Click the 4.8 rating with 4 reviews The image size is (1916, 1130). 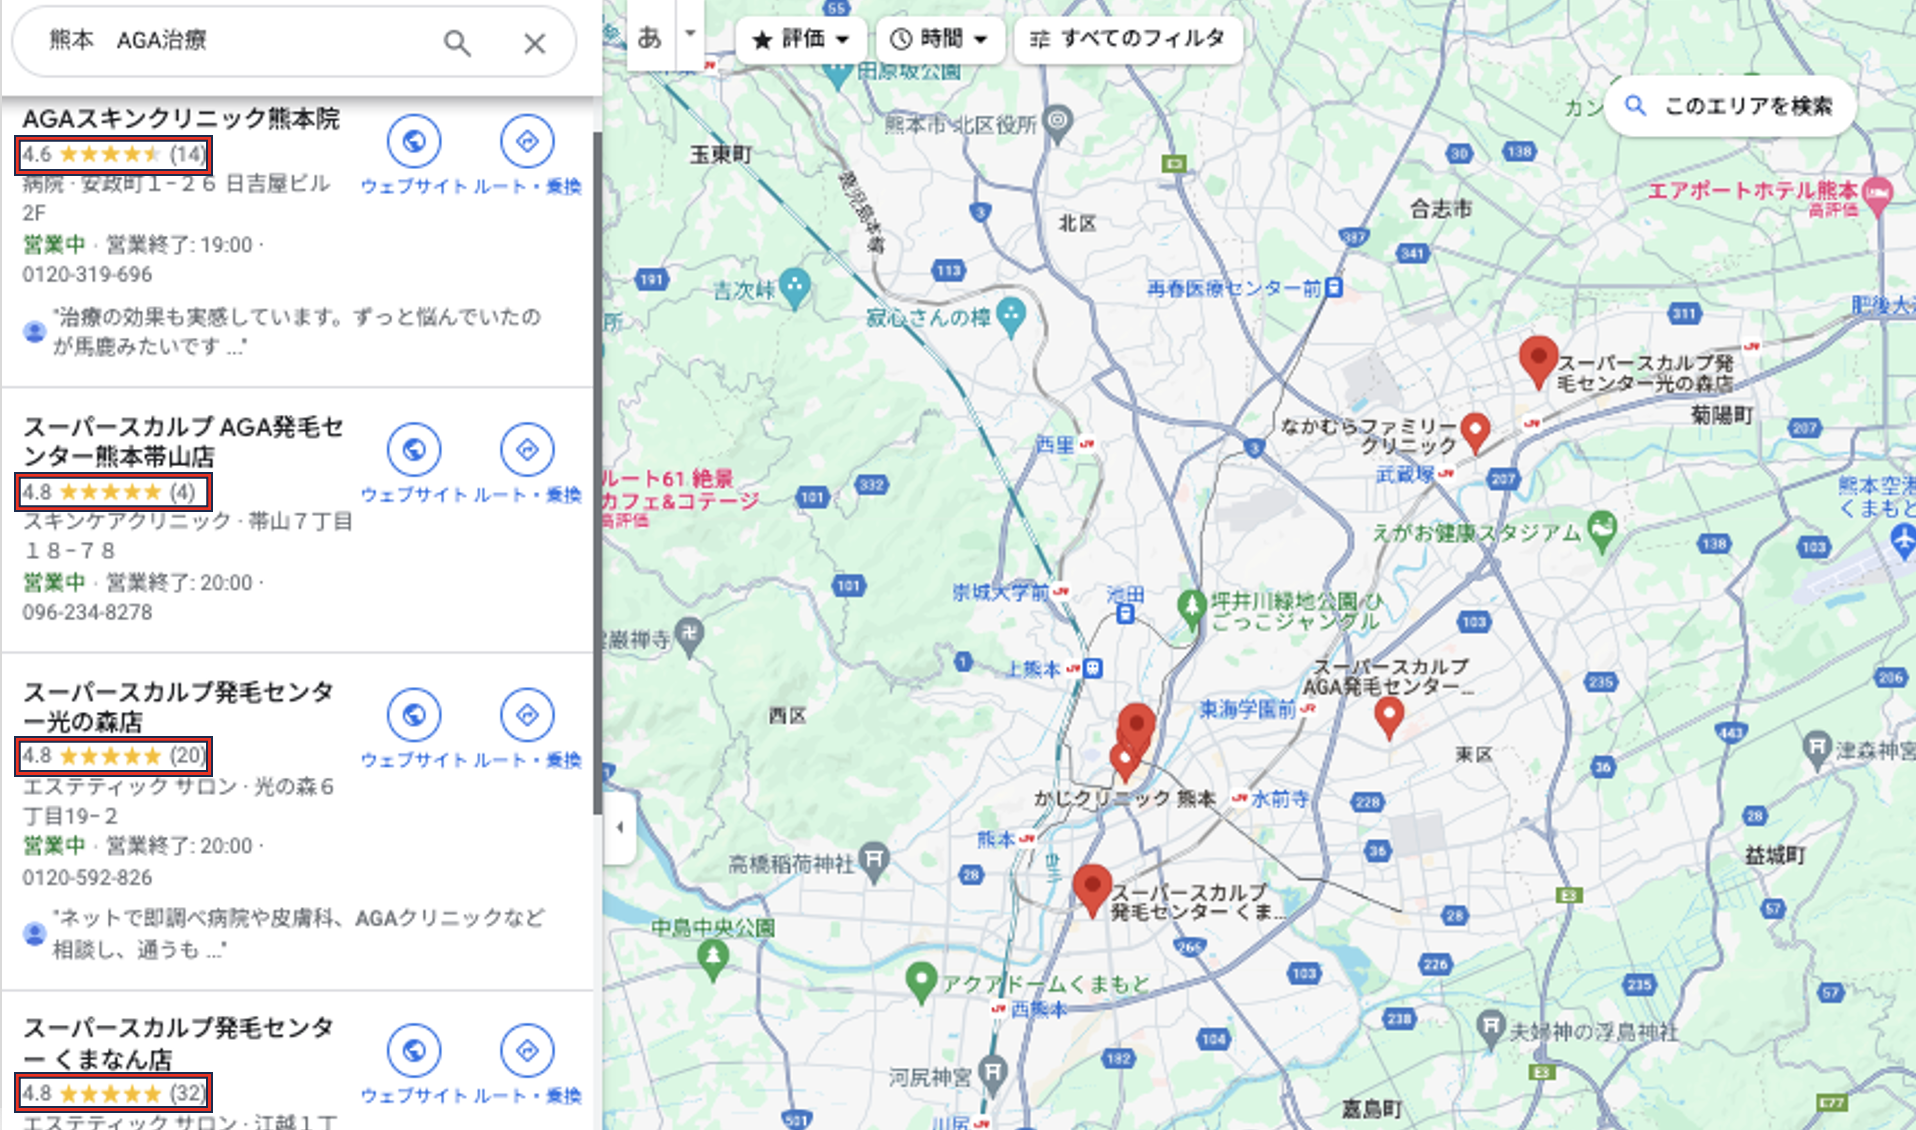pyautogui.click(x=112, y=492)
